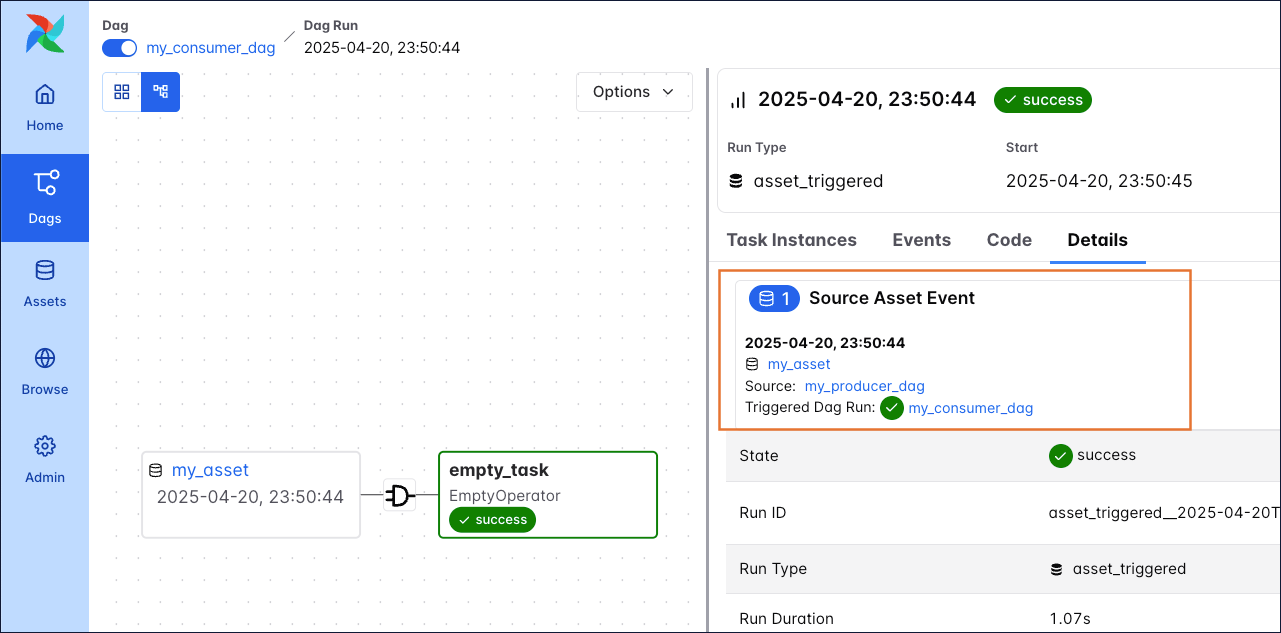The image size is (1281, 633).
Task: Click the Source Asset Event count badge
Action: (x=773, y=297)
